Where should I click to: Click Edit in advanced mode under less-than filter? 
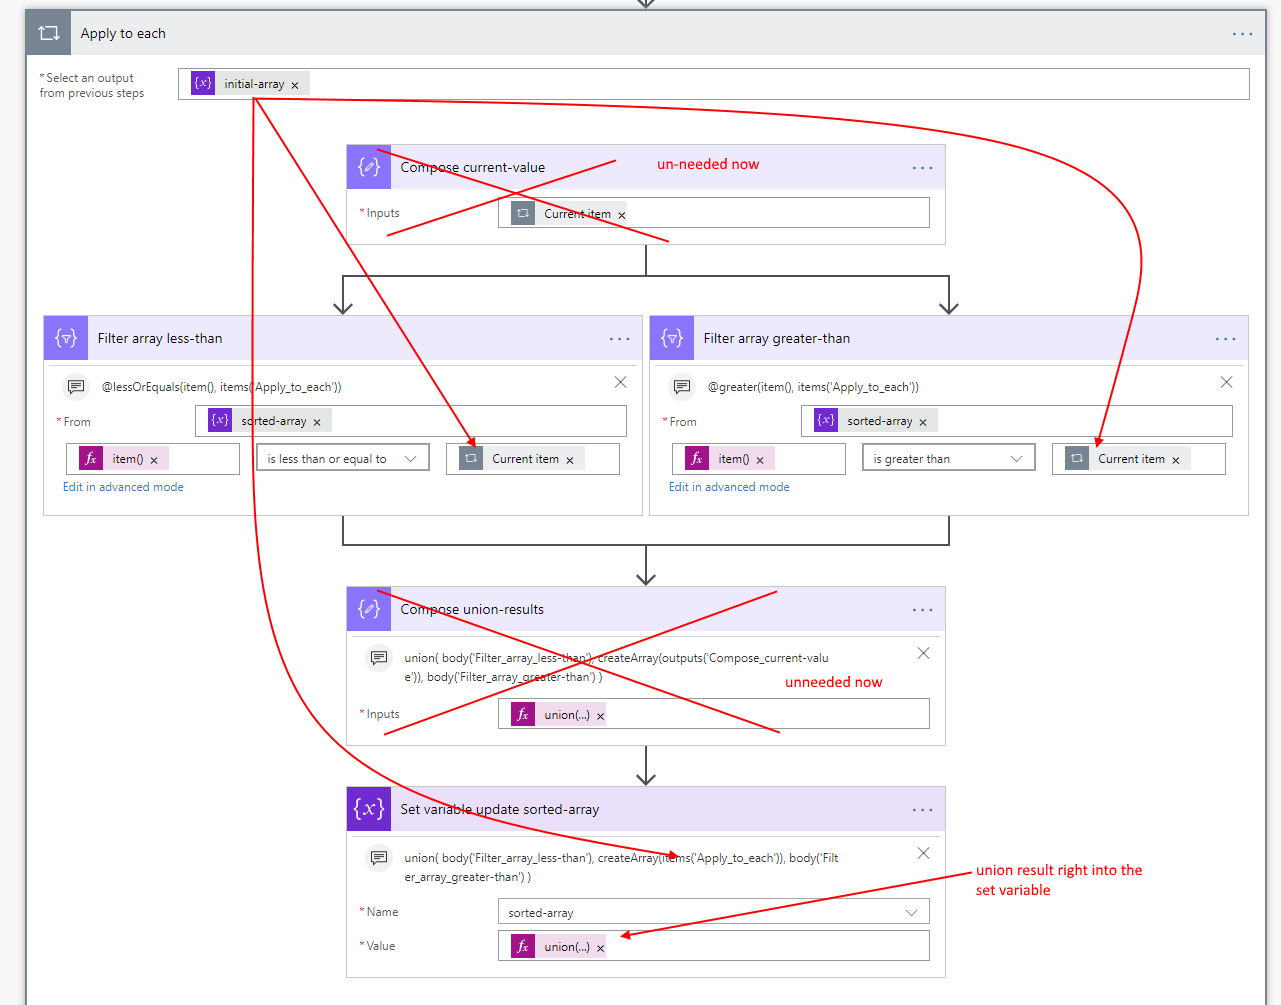[123, 487]
